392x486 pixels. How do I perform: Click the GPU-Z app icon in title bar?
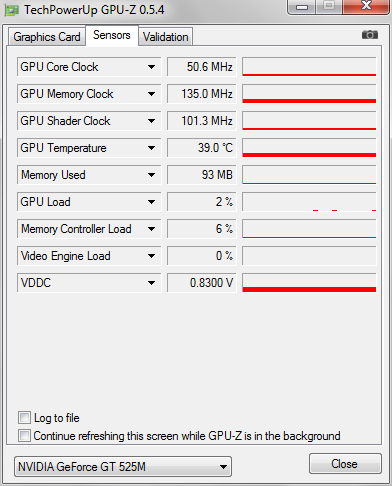pyautogui.click(x=12, y=10)
